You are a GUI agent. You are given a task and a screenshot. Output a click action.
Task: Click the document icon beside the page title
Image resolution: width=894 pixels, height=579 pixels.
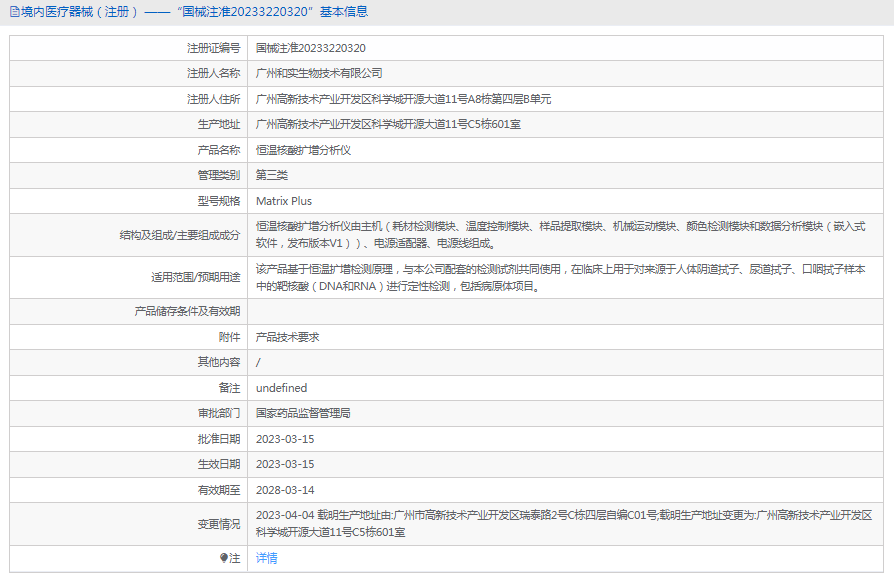15,12
